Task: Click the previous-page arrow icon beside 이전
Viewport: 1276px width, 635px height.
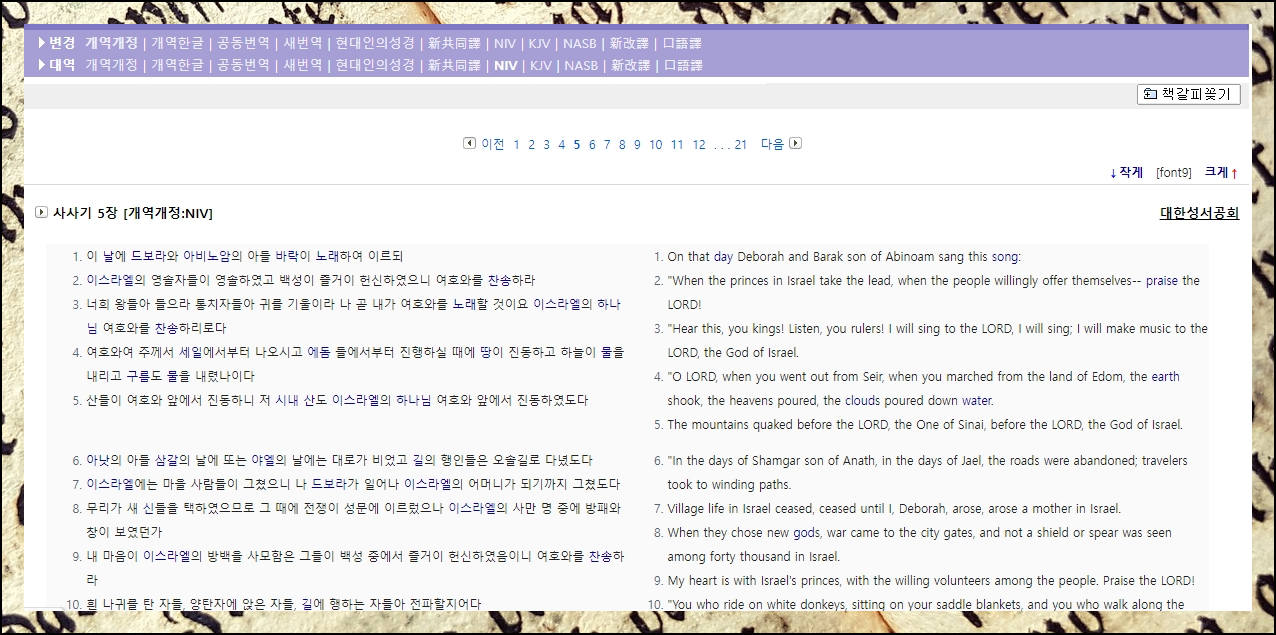Action: [x=469, y=143]
